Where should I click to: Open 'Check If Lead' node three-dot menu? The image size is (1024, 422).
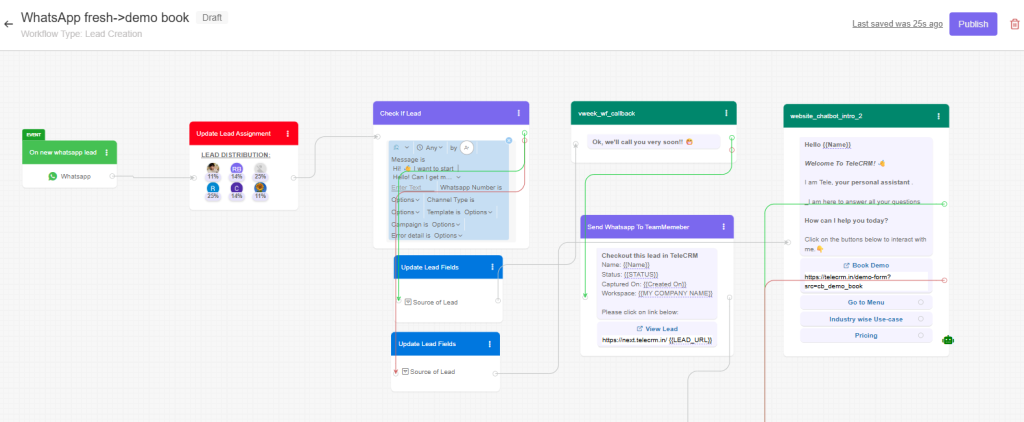click(519, 113)
